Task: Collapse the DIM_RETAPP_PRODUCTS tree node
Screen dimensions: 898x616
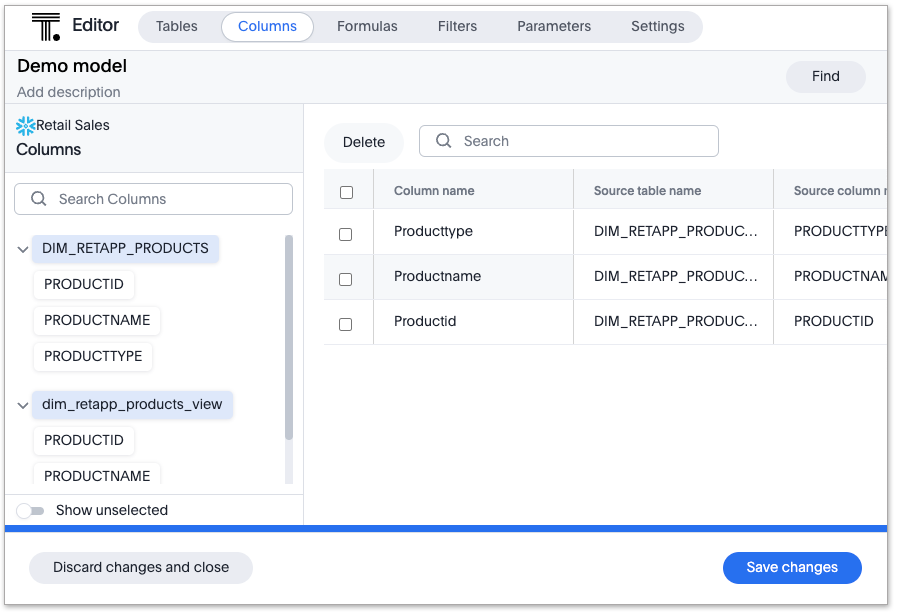Action: [23, 249]
